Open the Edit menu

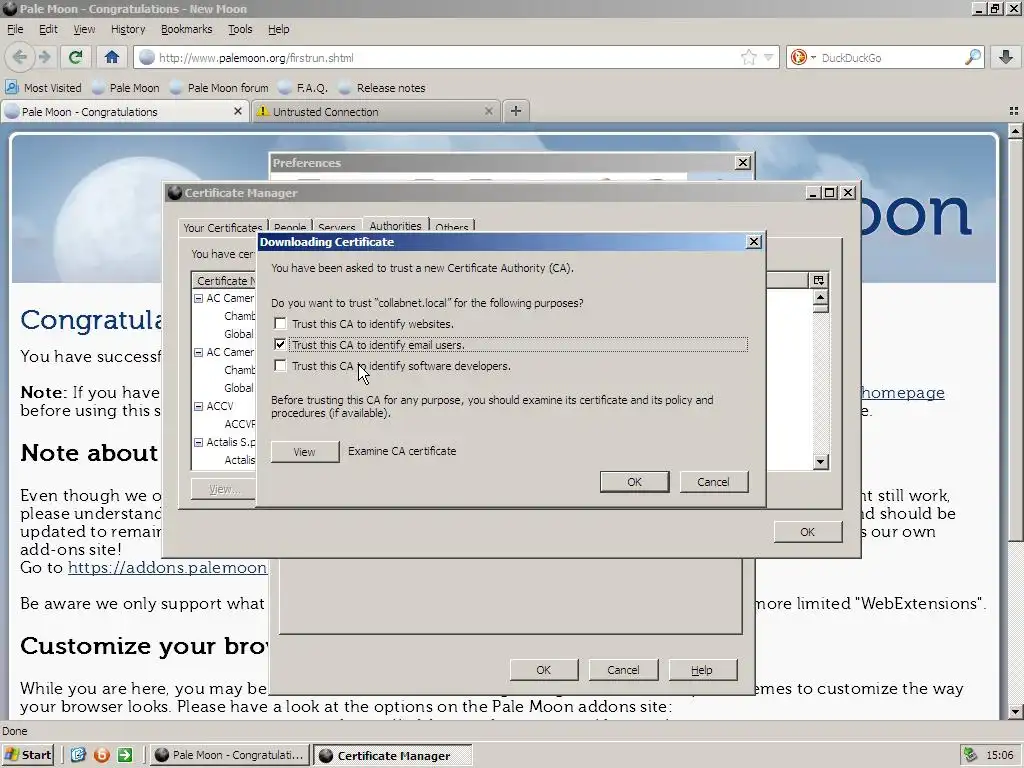48,29
